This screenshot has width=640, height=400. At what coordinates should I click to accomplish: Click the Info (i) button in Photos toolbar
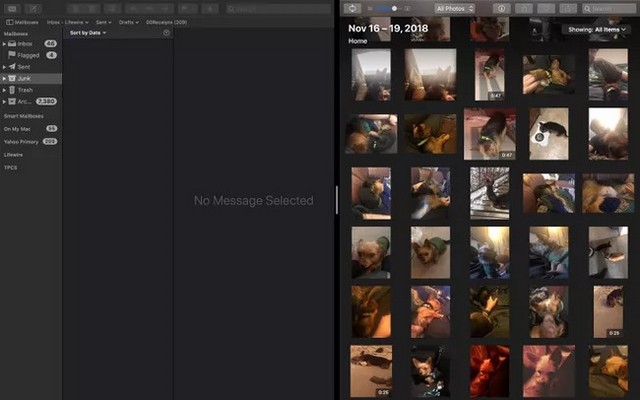pos(502,8)
